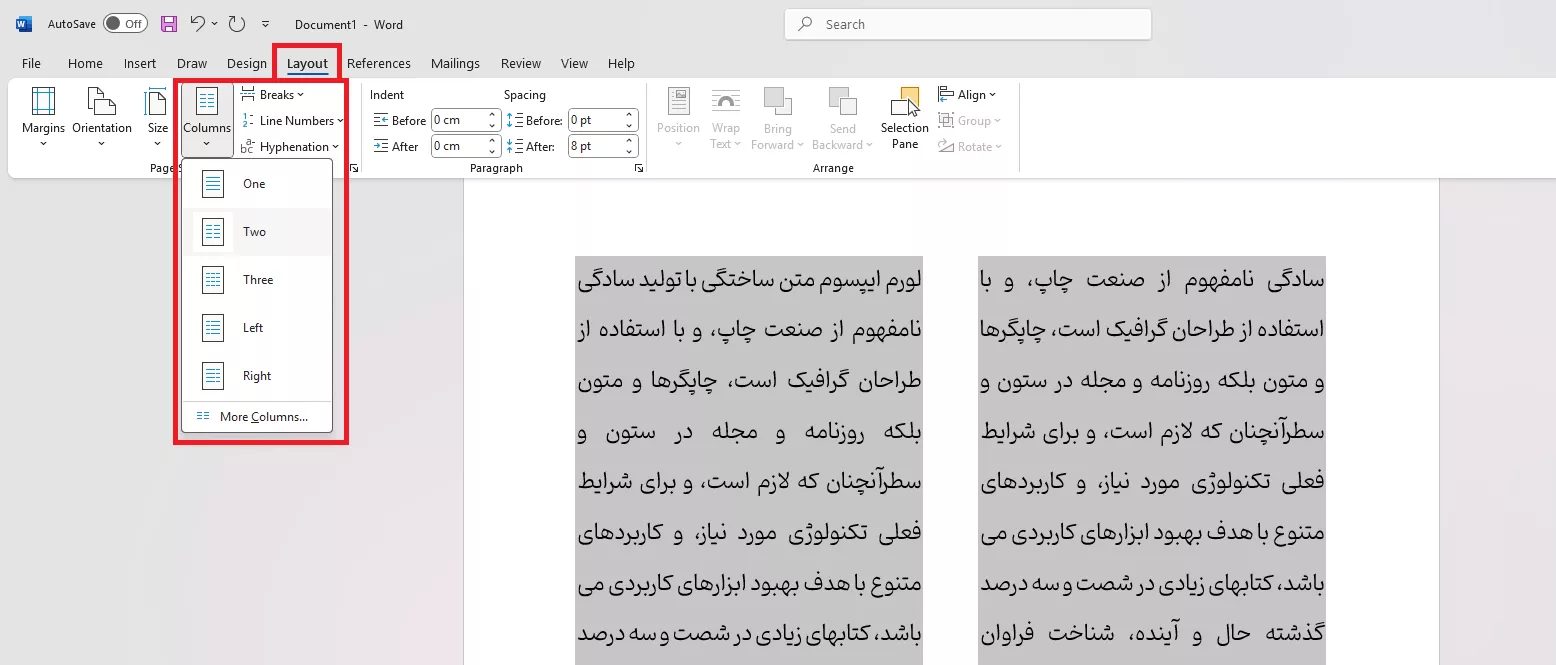Click the Indent Before value field
This screenshot has width=1556, height=665.
458,120
